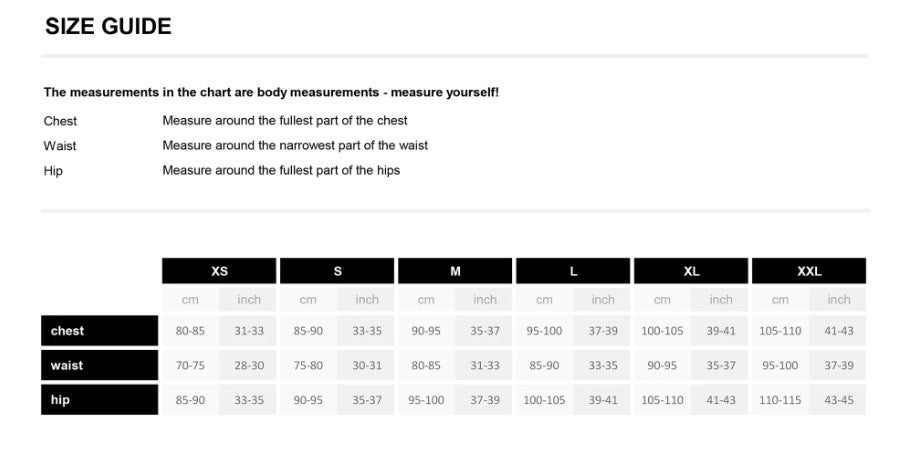Image resolution: width=907 pixels, height=456 pixels.
Task: Click the waist cm value for S
Action: tap(308, 366)
